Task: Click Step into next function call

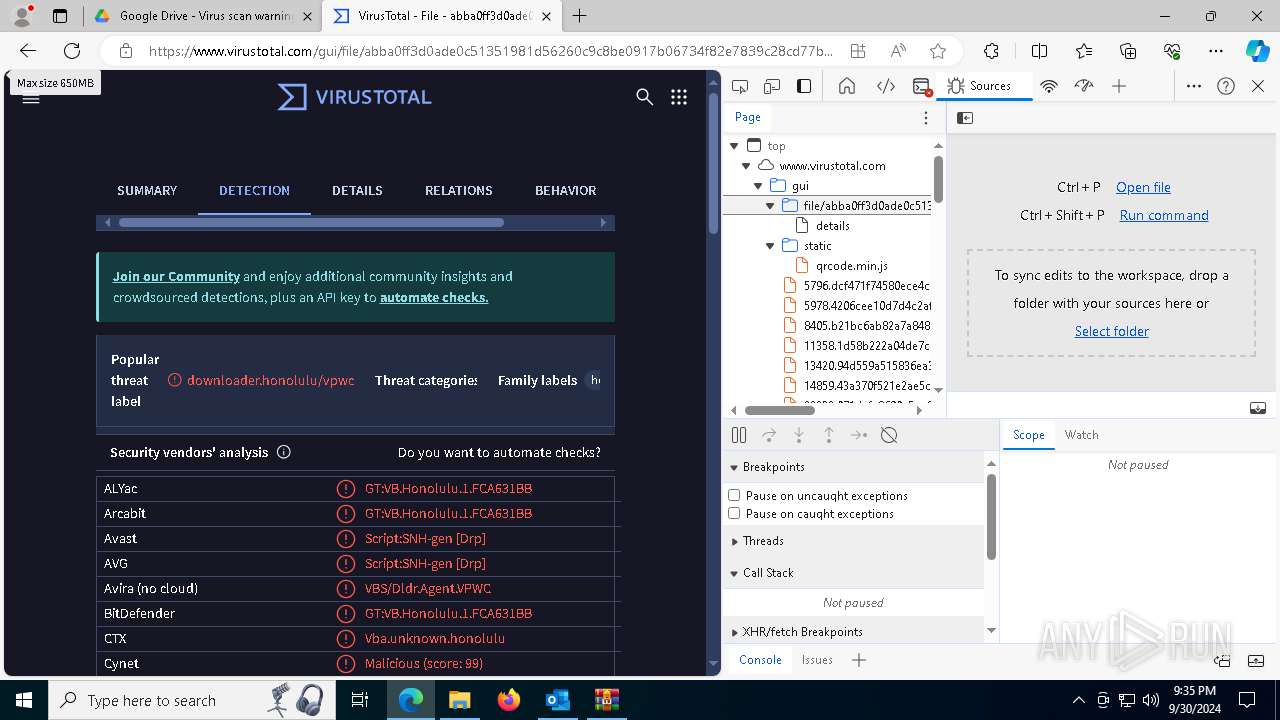Action: (799, 435)
